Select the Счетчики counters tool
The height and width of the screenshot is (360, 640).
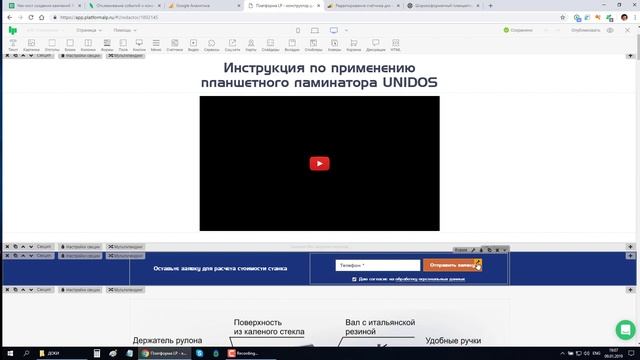(x=175, y=45)
